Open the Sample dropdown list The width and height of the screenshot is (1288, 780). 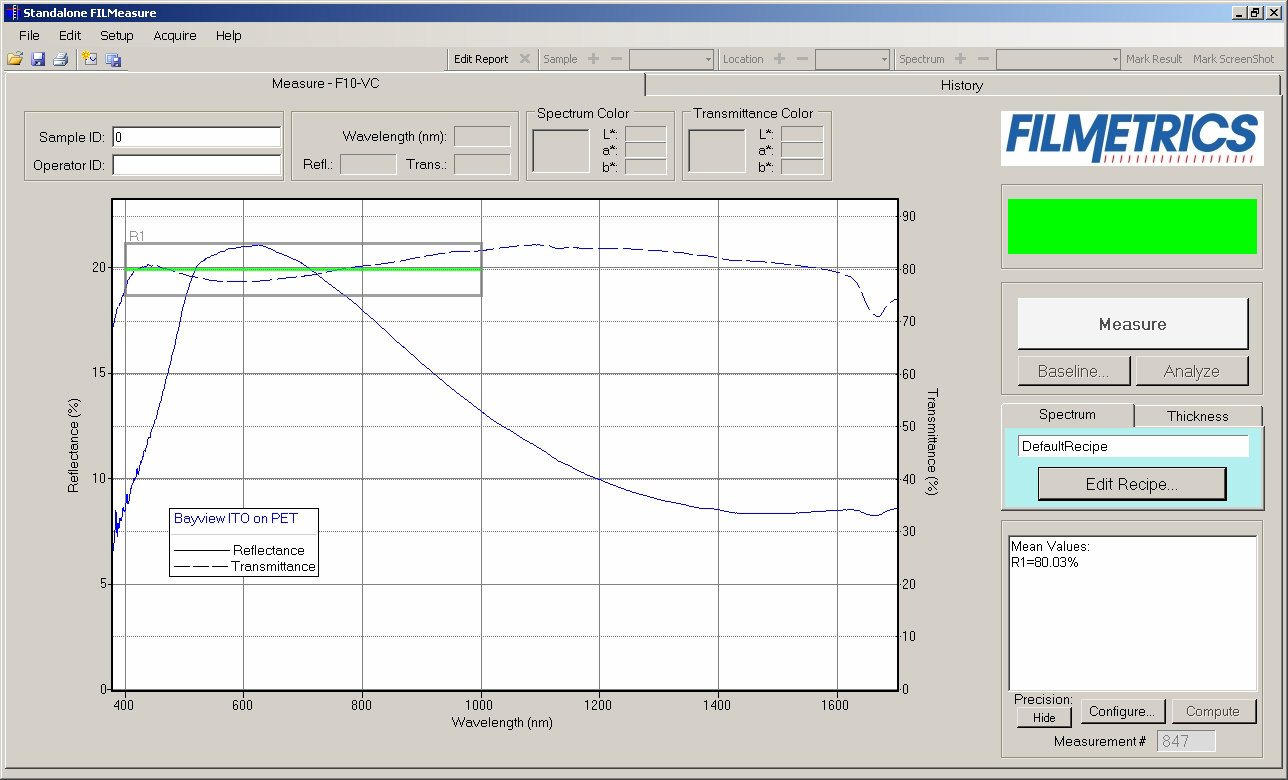(671, 60)
